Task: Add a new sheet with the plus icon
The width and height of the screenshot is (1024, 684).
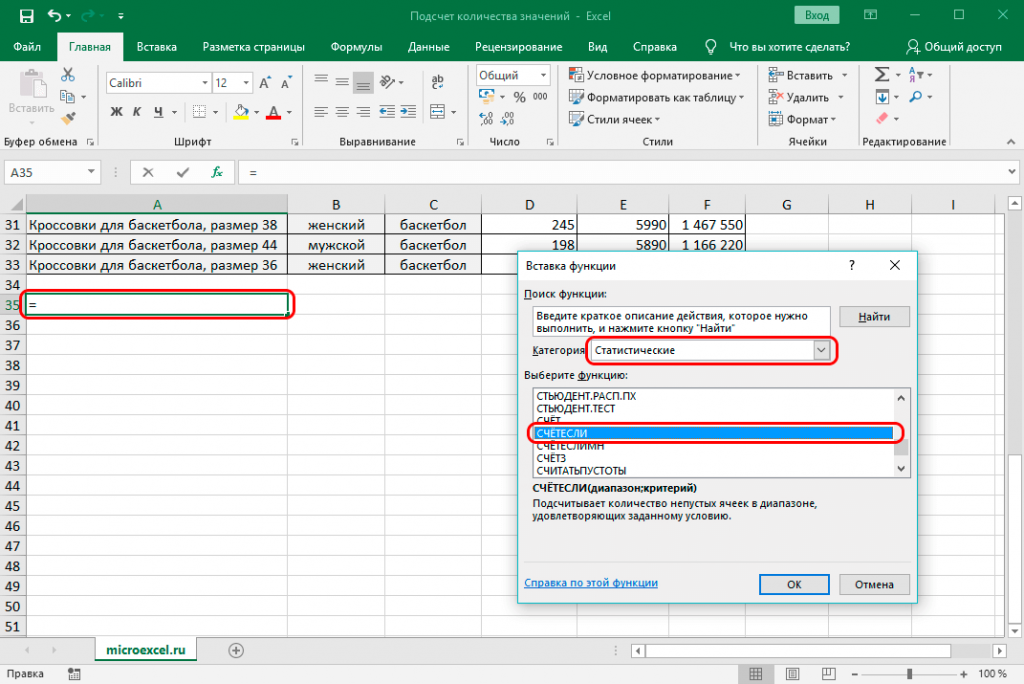Action: click(236, 649)
